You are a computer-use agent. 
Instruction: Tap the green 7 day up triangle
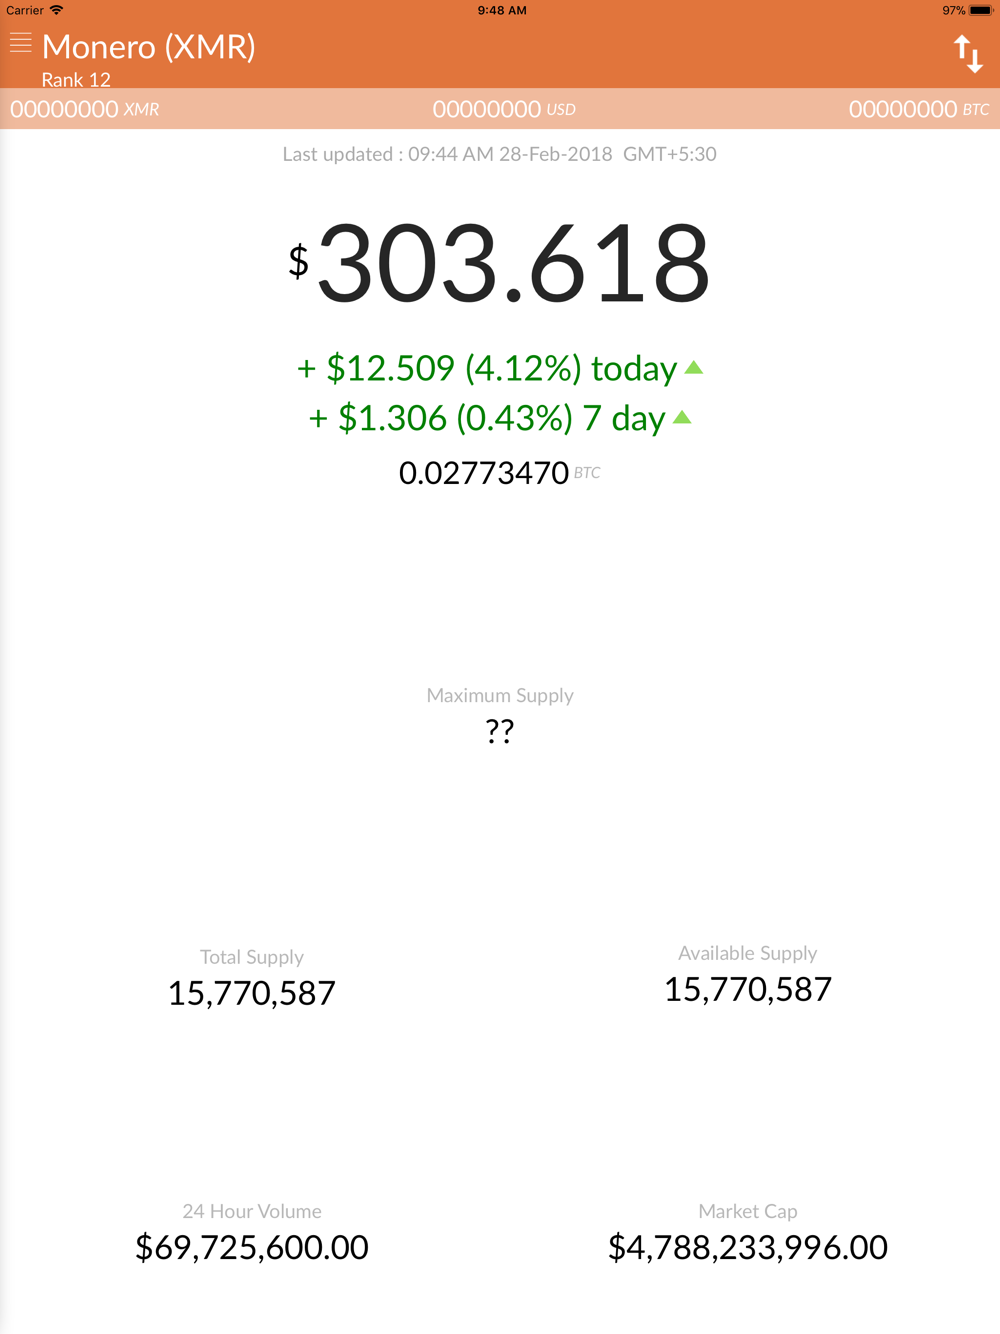(x=682, y=417)
